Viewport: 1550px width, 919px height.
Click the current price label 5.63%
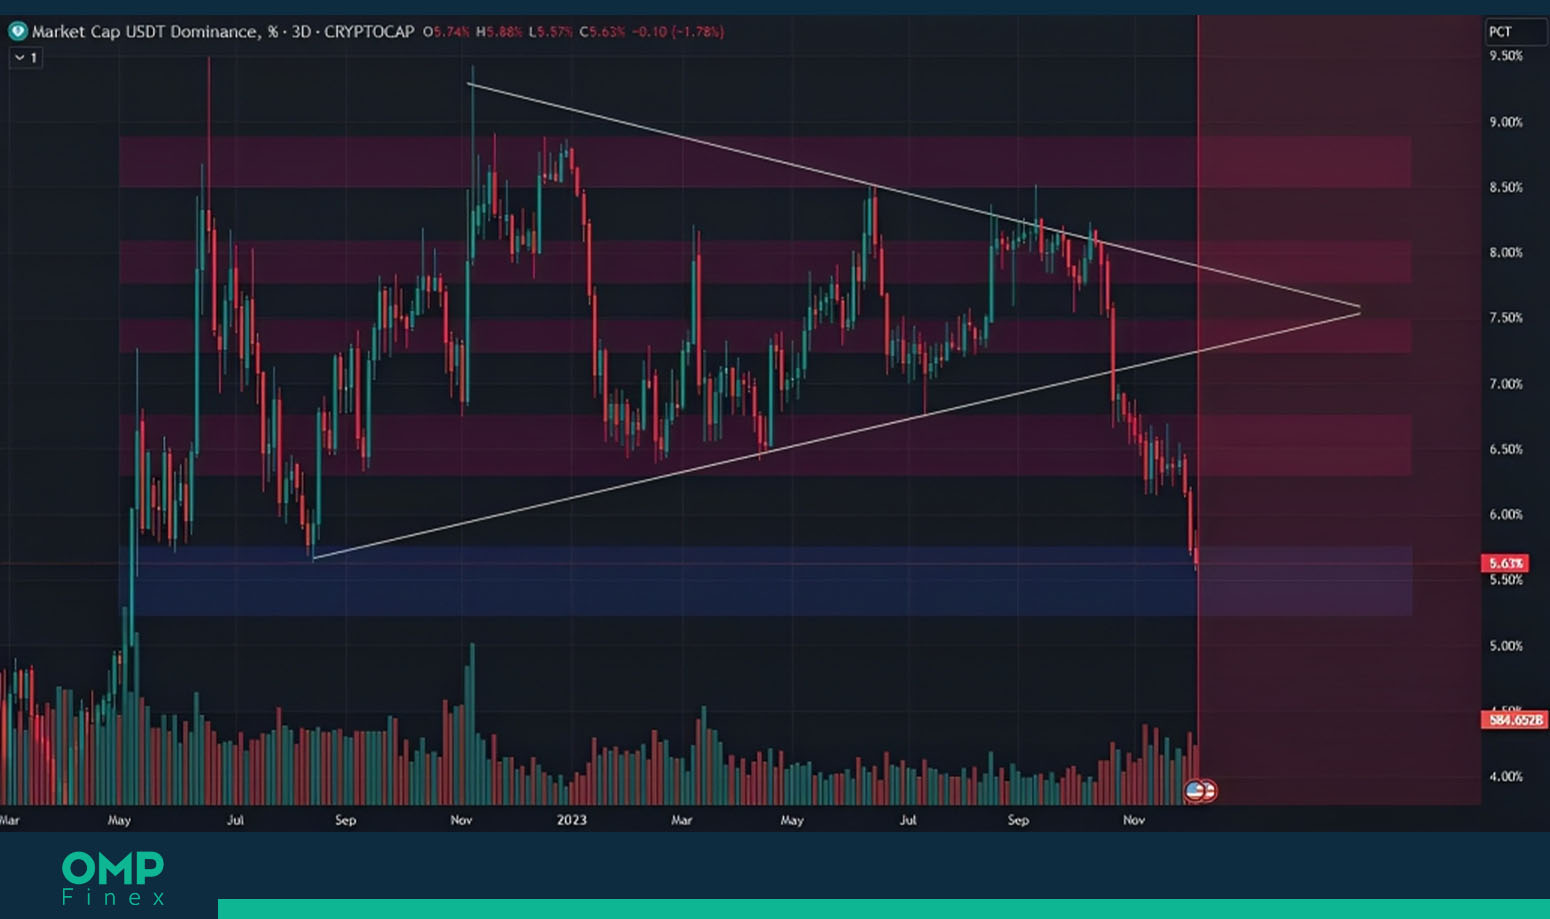point(1506,563)
